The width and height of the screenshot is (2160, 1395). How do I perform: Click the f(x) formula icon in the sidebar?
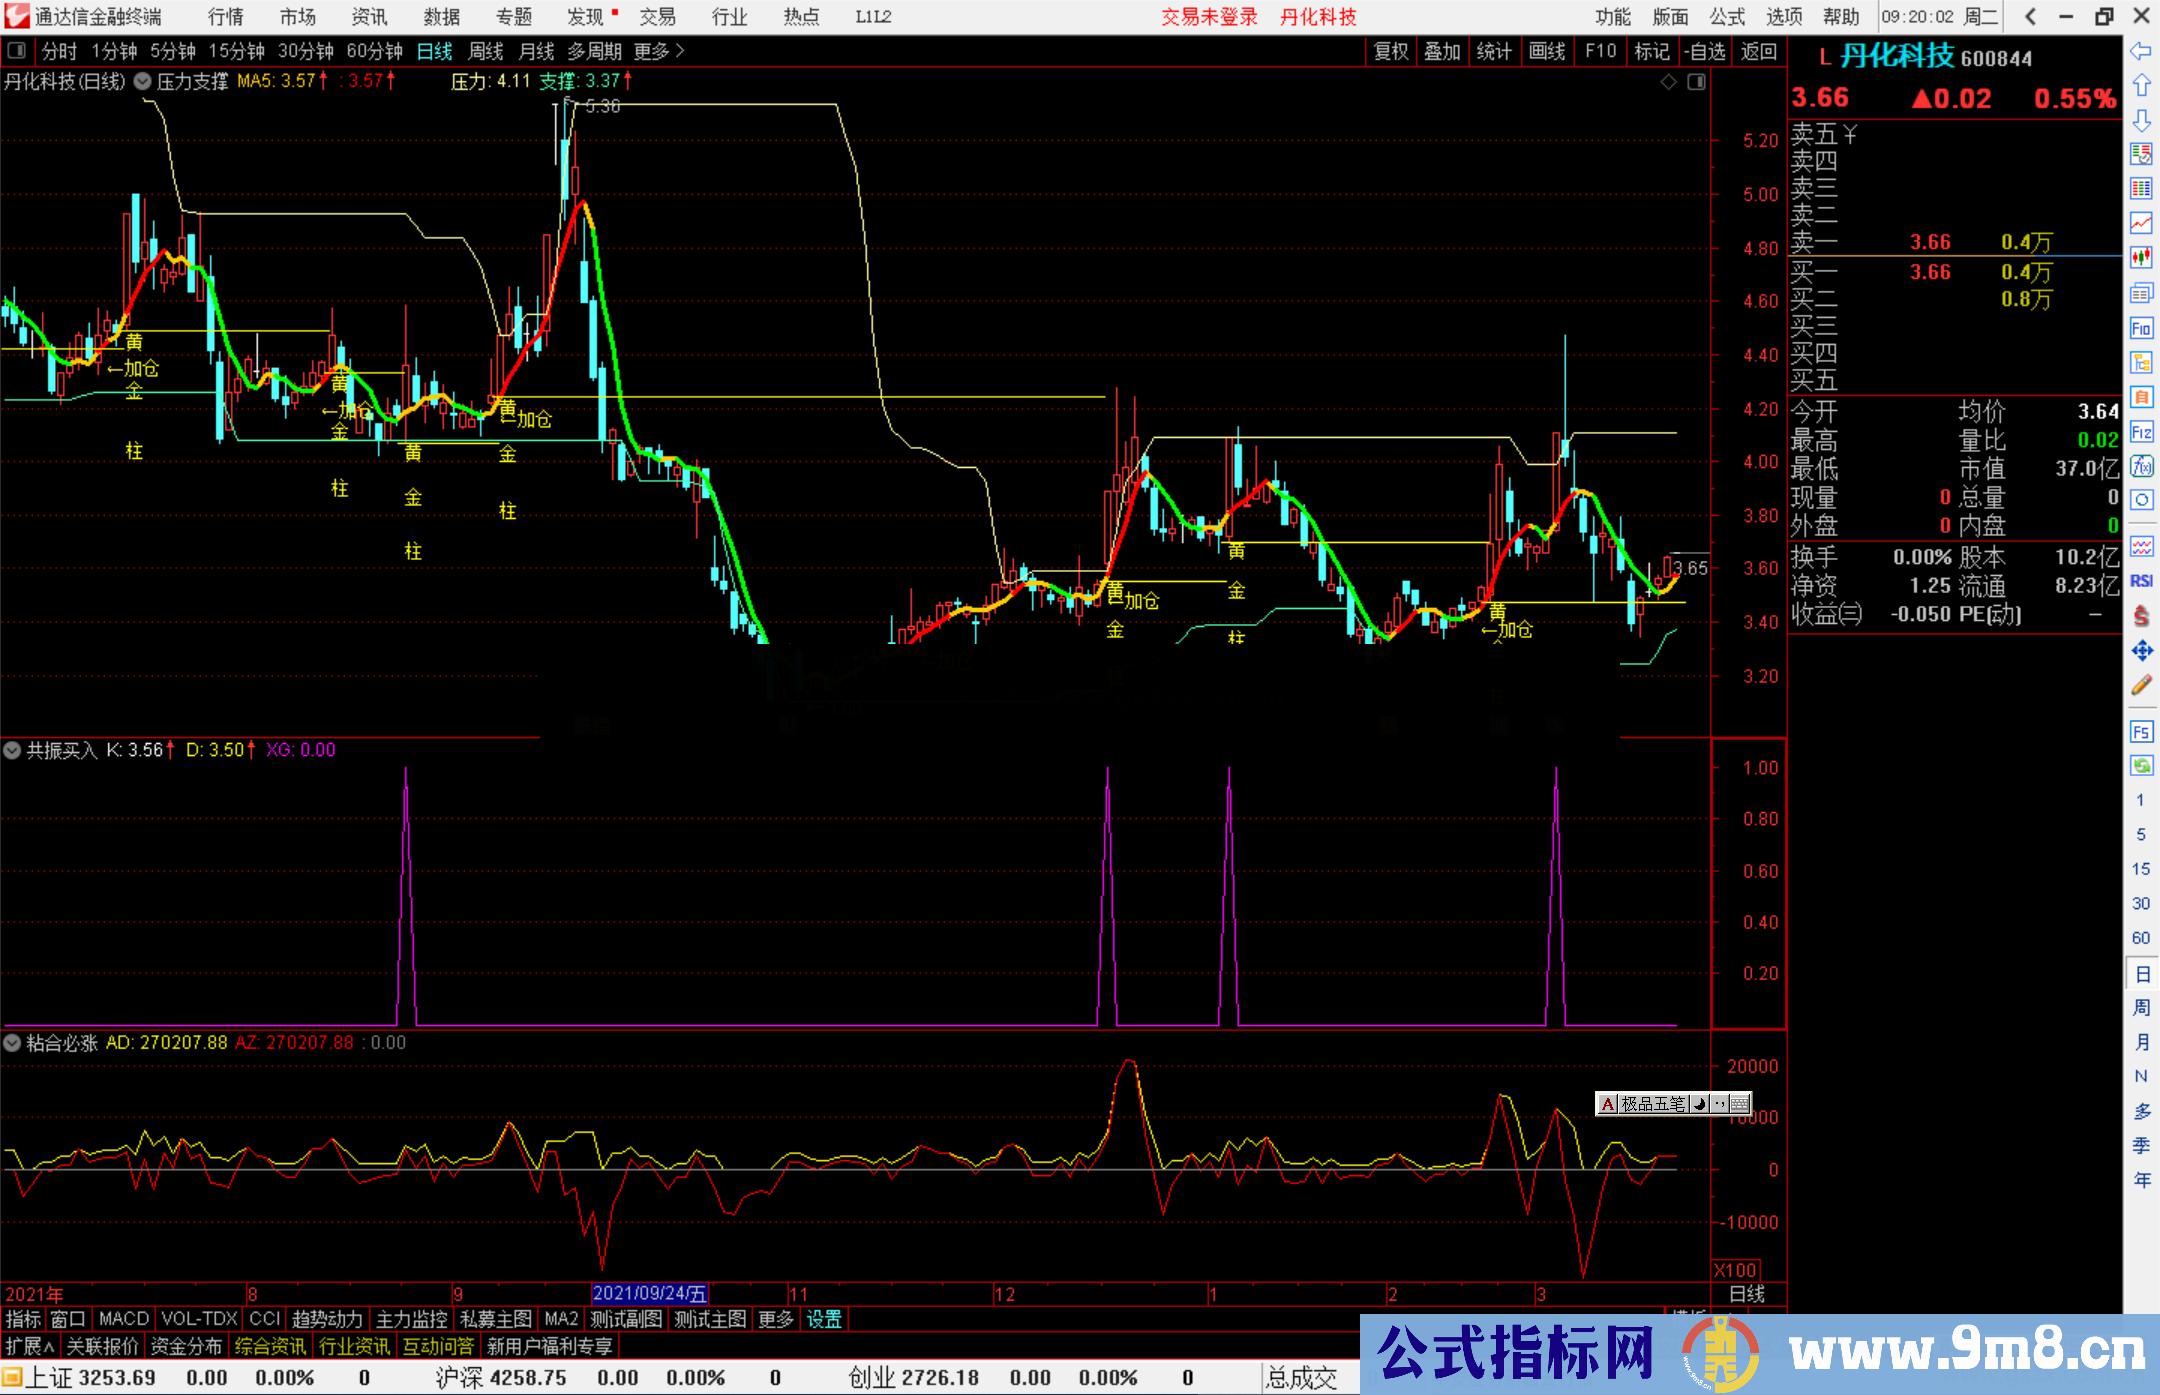[2141, 466]
